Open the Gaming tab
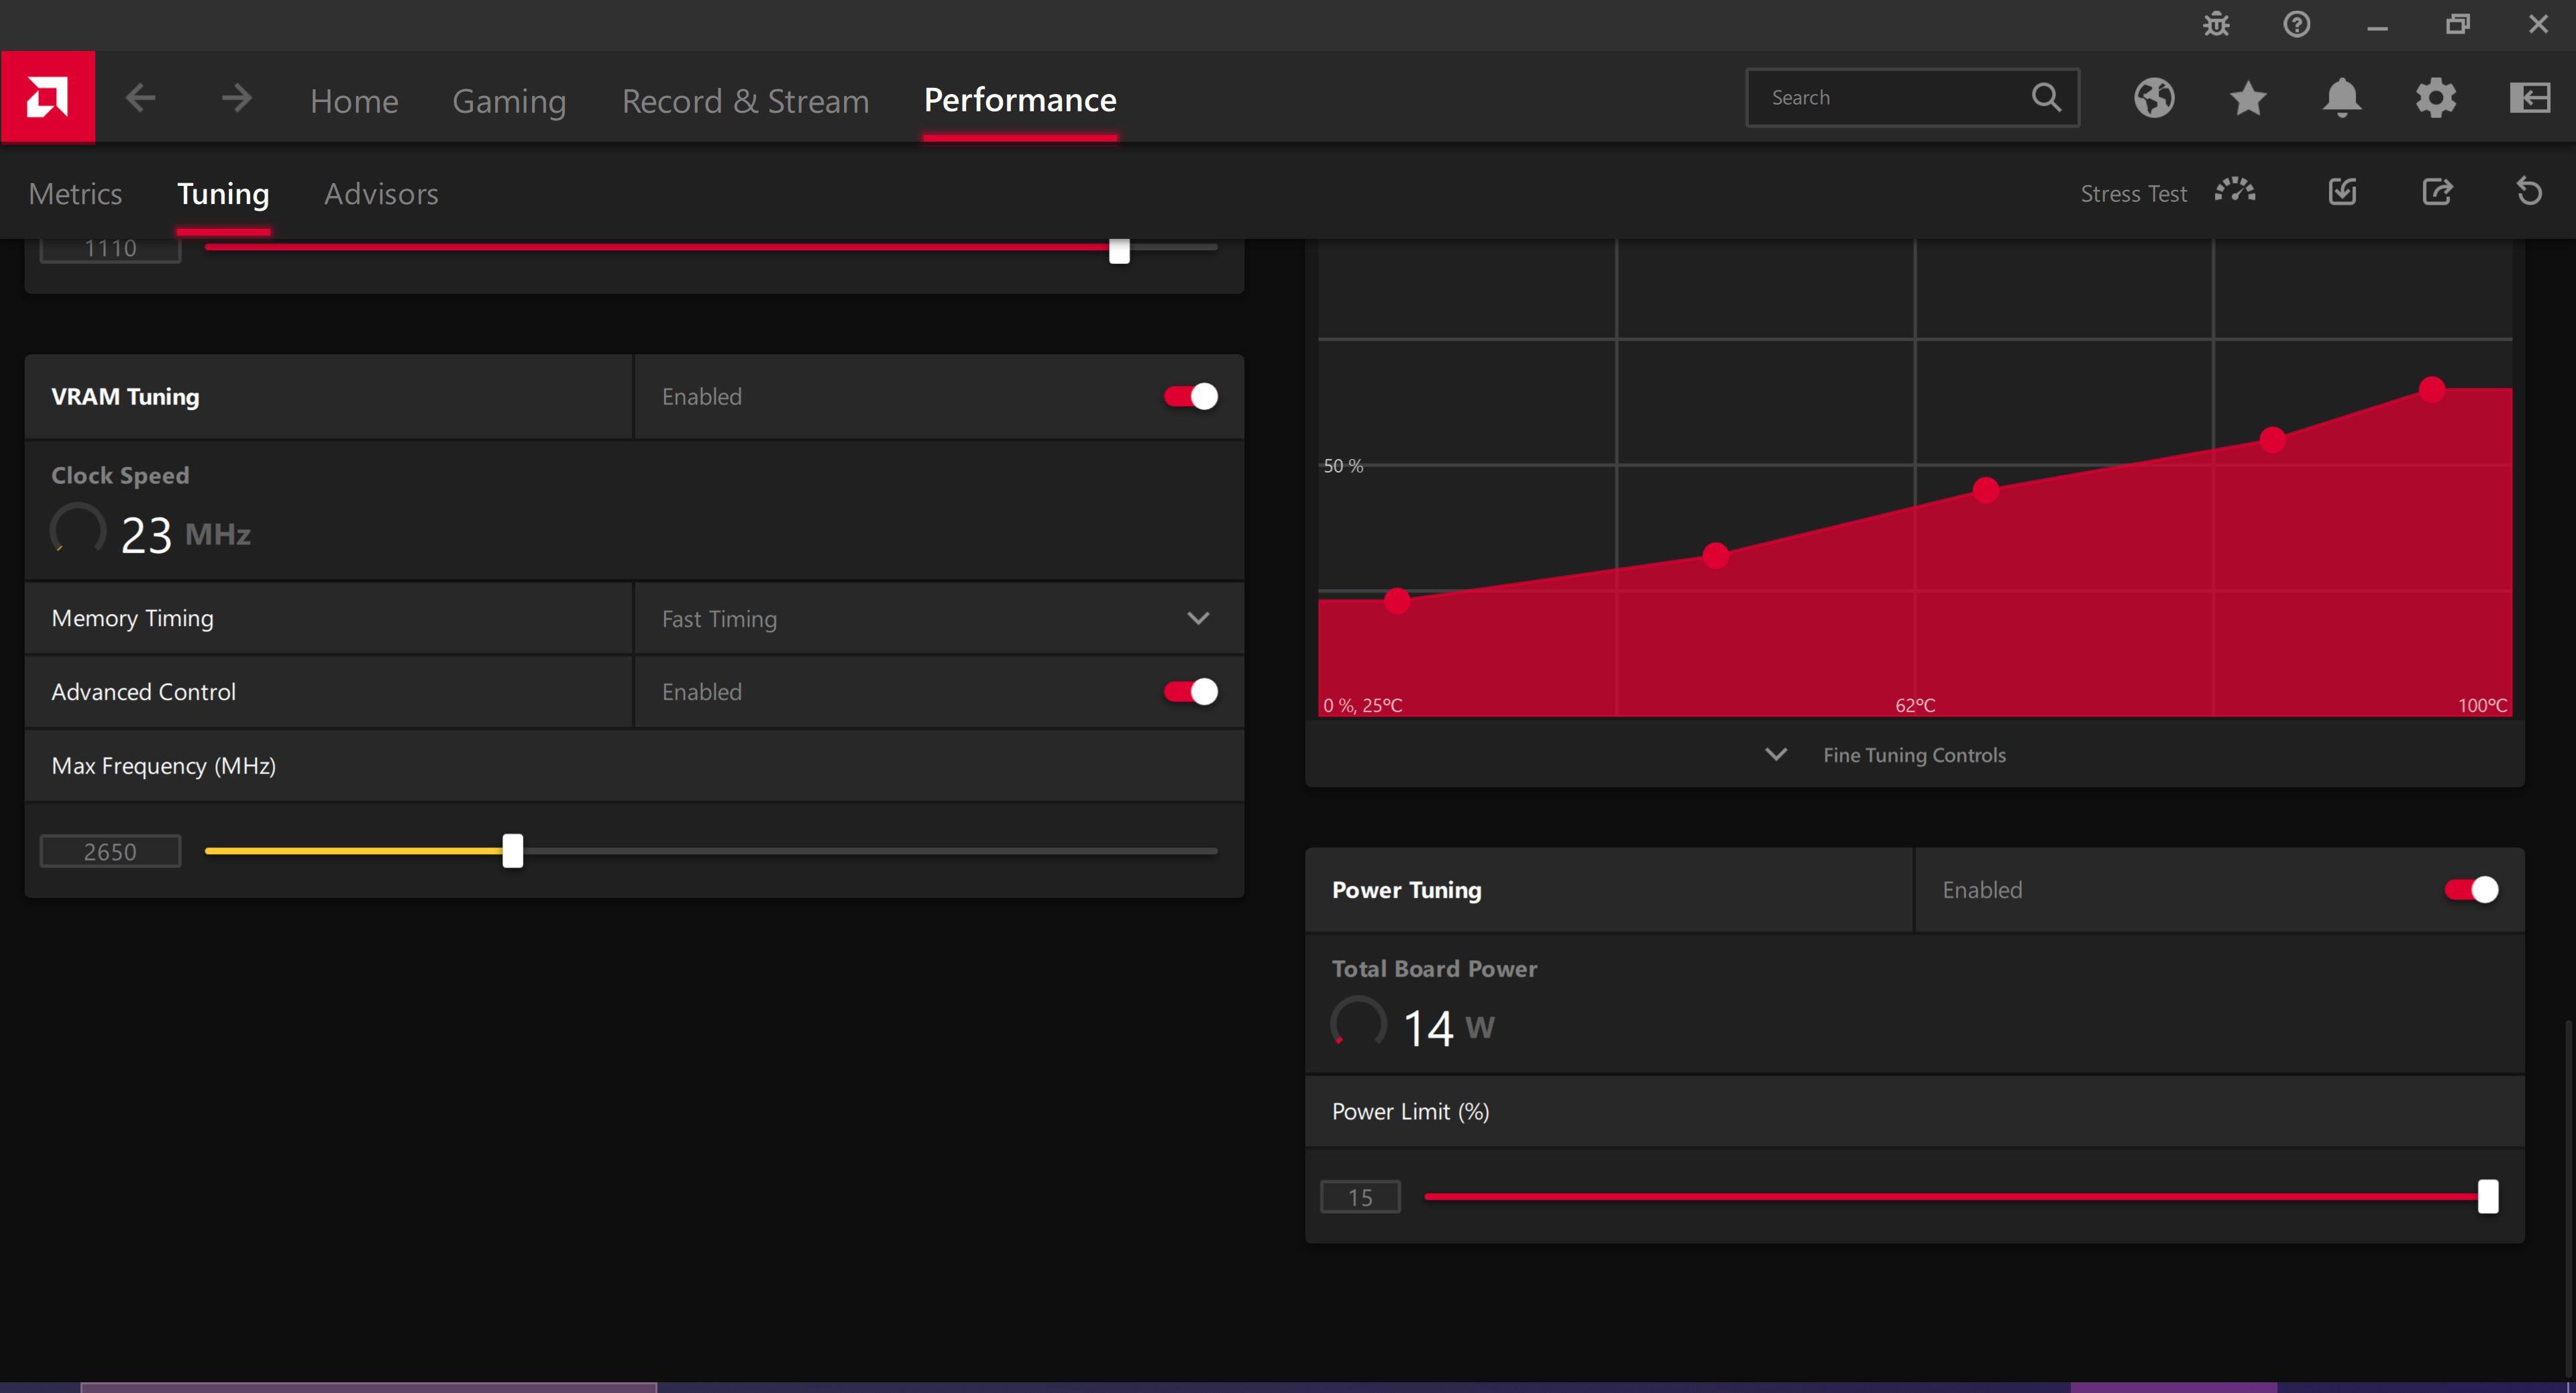Image resolution: width=2576 pixels, height=1393 pixels. [x=509, y=101]
